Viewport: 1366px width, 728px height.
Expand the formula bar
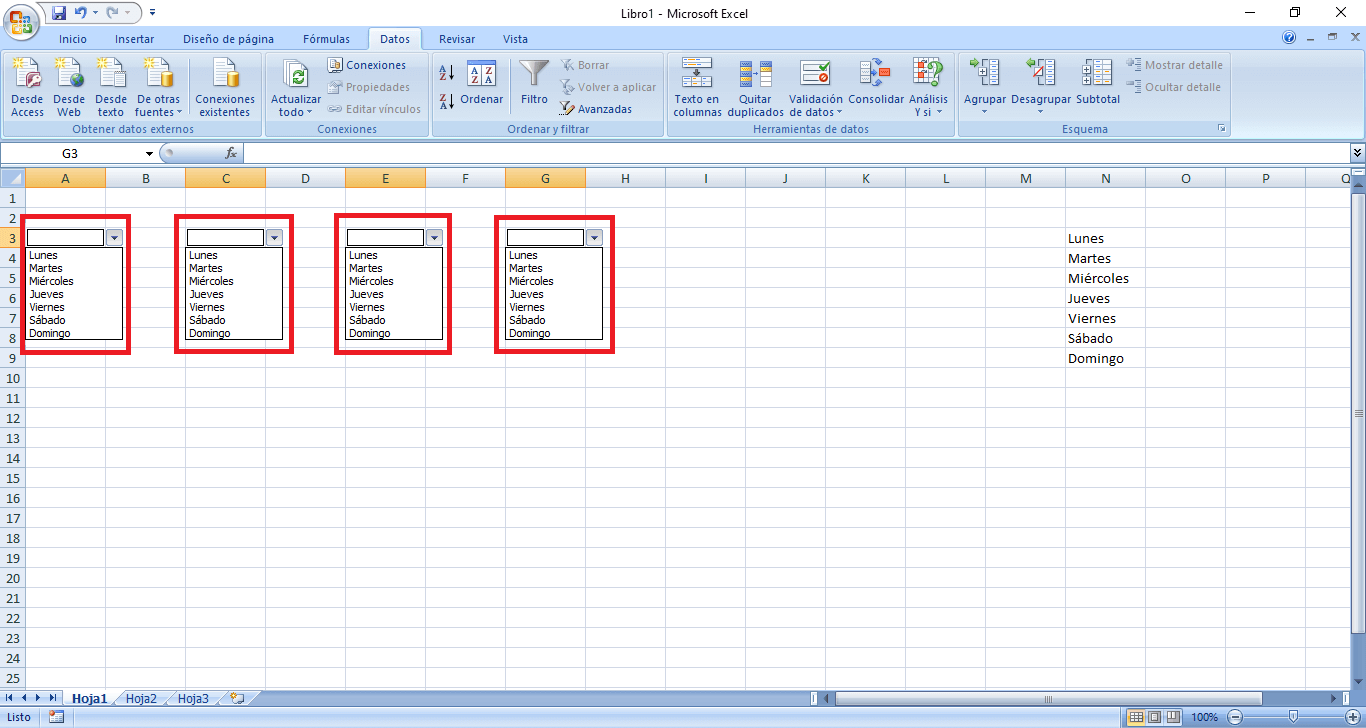pos(1357,154)
